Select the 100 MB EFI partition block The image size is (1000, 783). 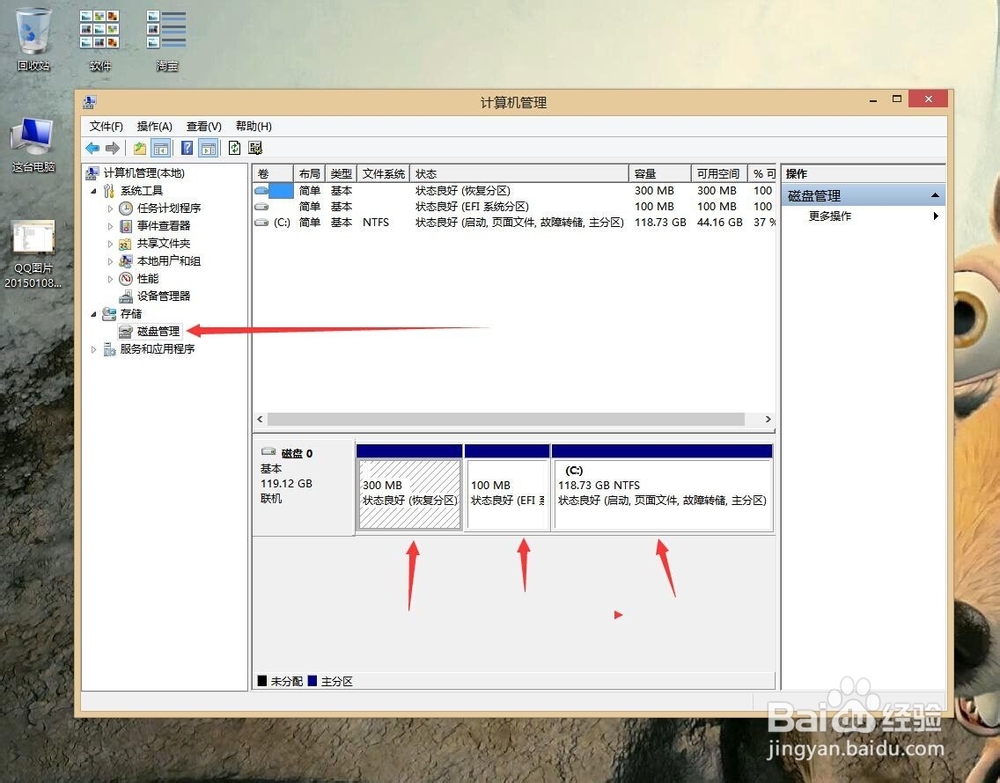coord(507,494)
